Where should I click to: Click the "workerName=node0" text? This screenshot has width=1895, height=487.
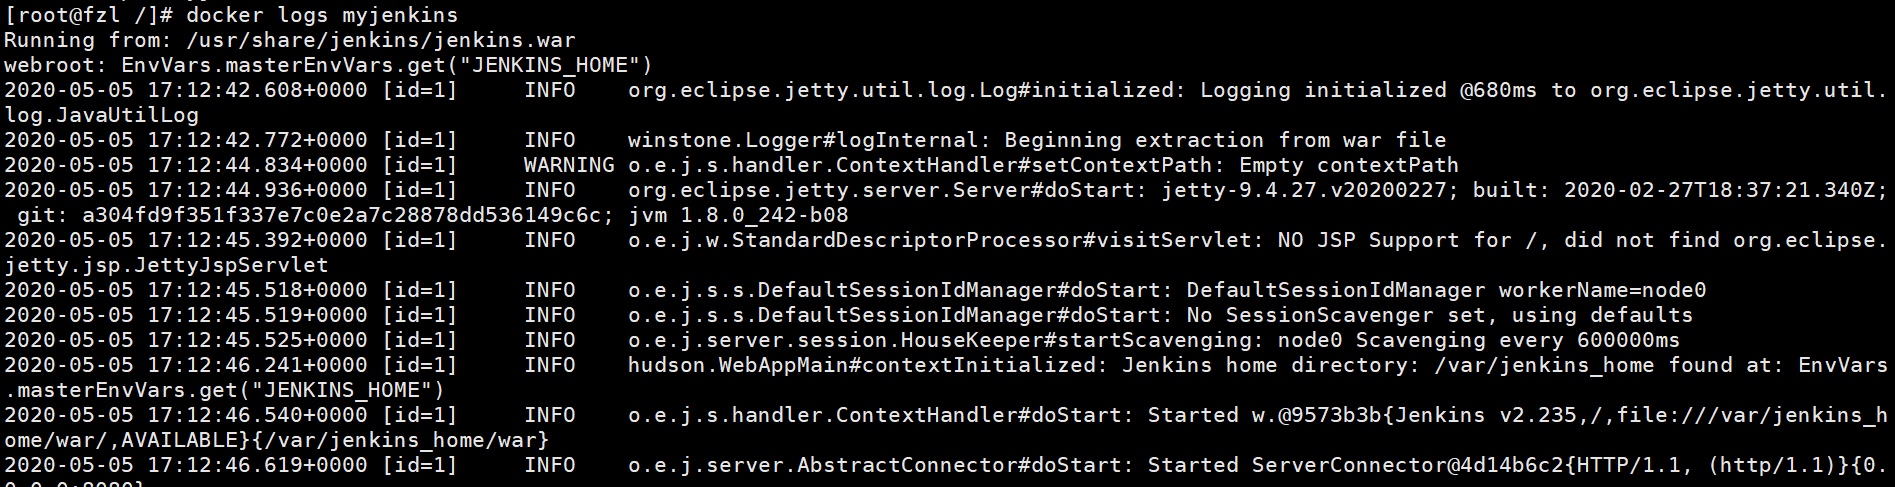[x=1602, y=290]
